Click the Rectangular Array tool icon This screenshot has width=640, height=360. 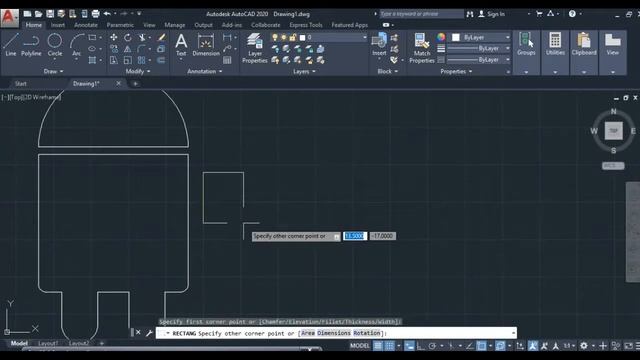pos(142,60)
